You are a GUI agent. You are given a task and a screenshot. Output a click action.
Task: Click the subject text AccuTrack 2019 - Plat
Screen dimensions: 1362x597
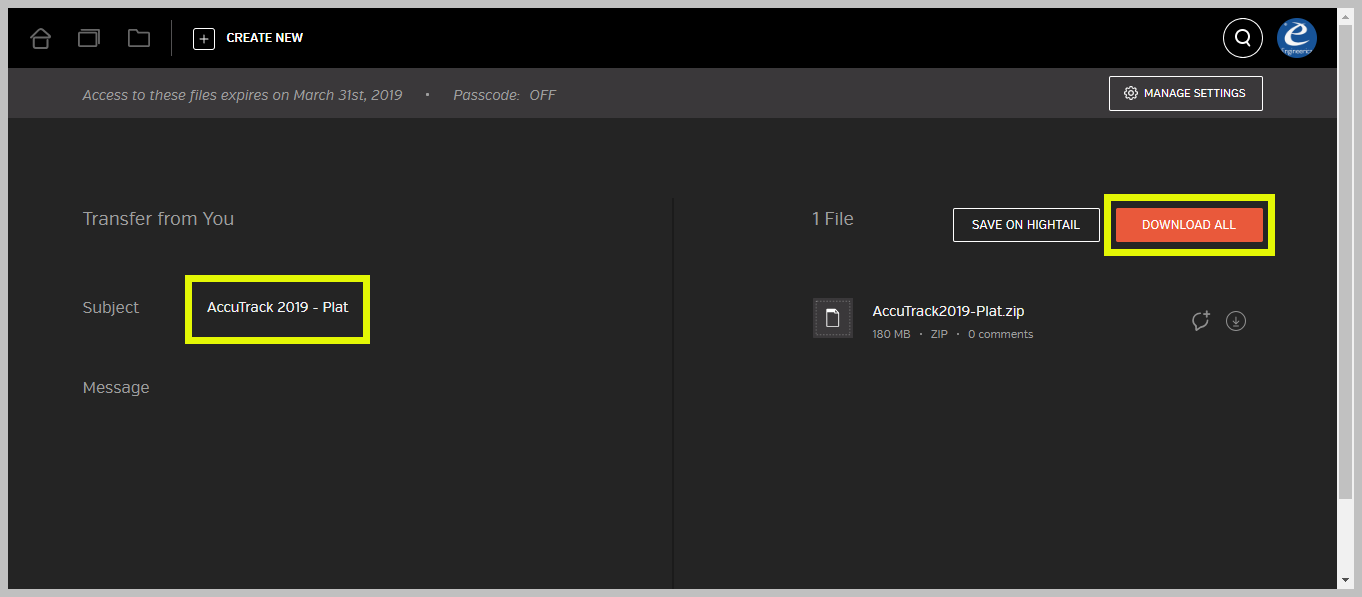[x=278, y=307]
